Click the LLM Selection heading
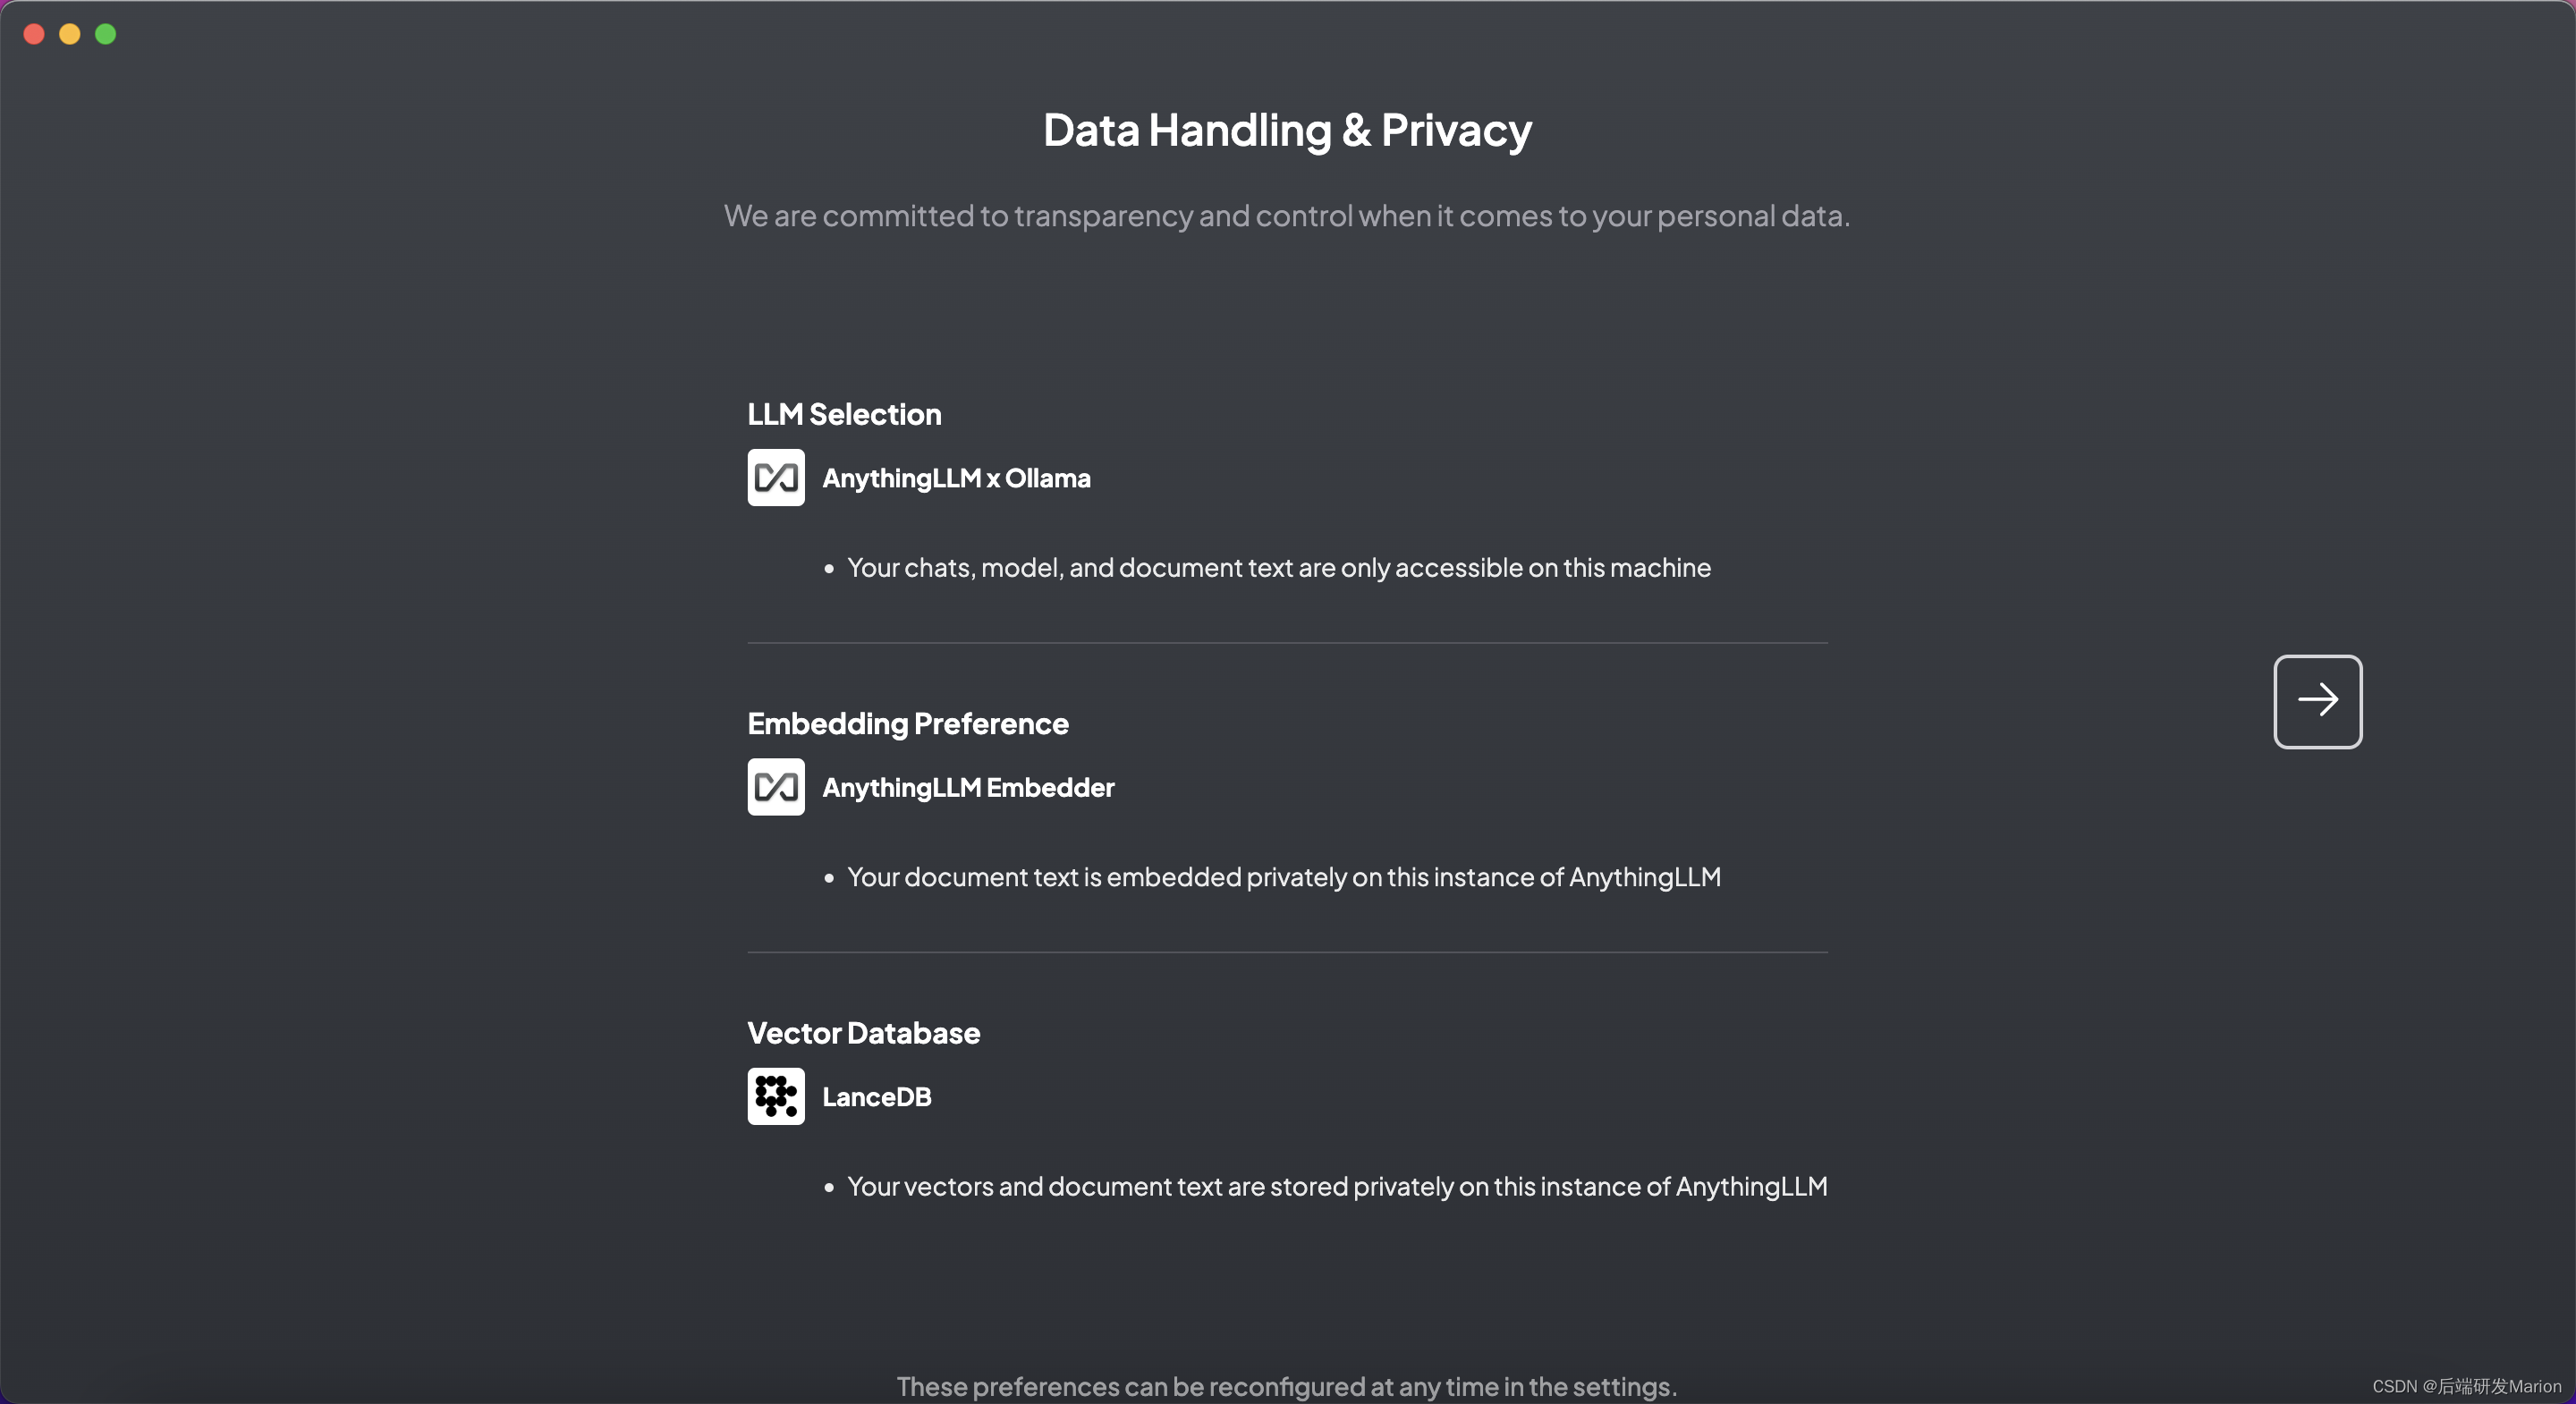The width and height of the screenshot is (2576, 1404). pyautogui.click(x=844, y=414)
